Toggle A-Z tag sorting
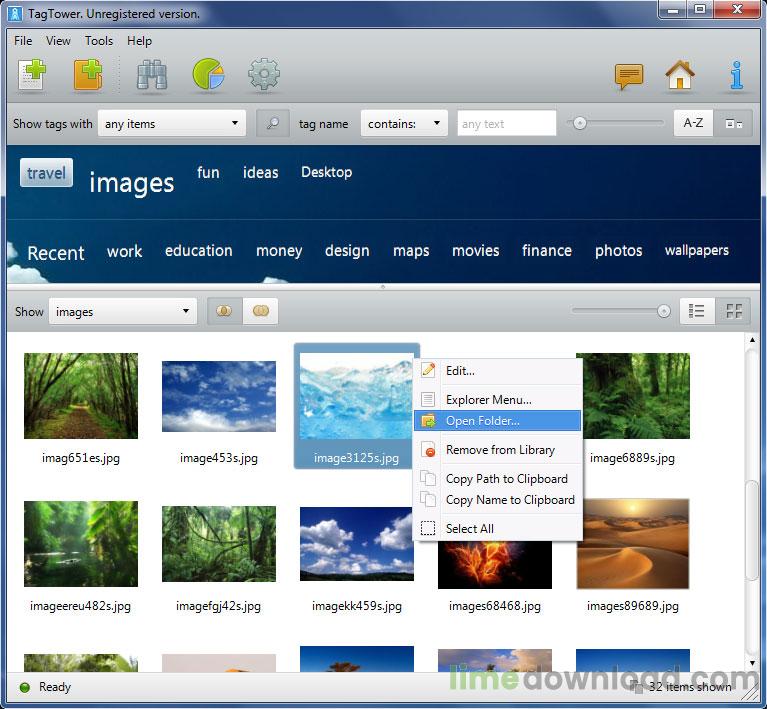 693,123
